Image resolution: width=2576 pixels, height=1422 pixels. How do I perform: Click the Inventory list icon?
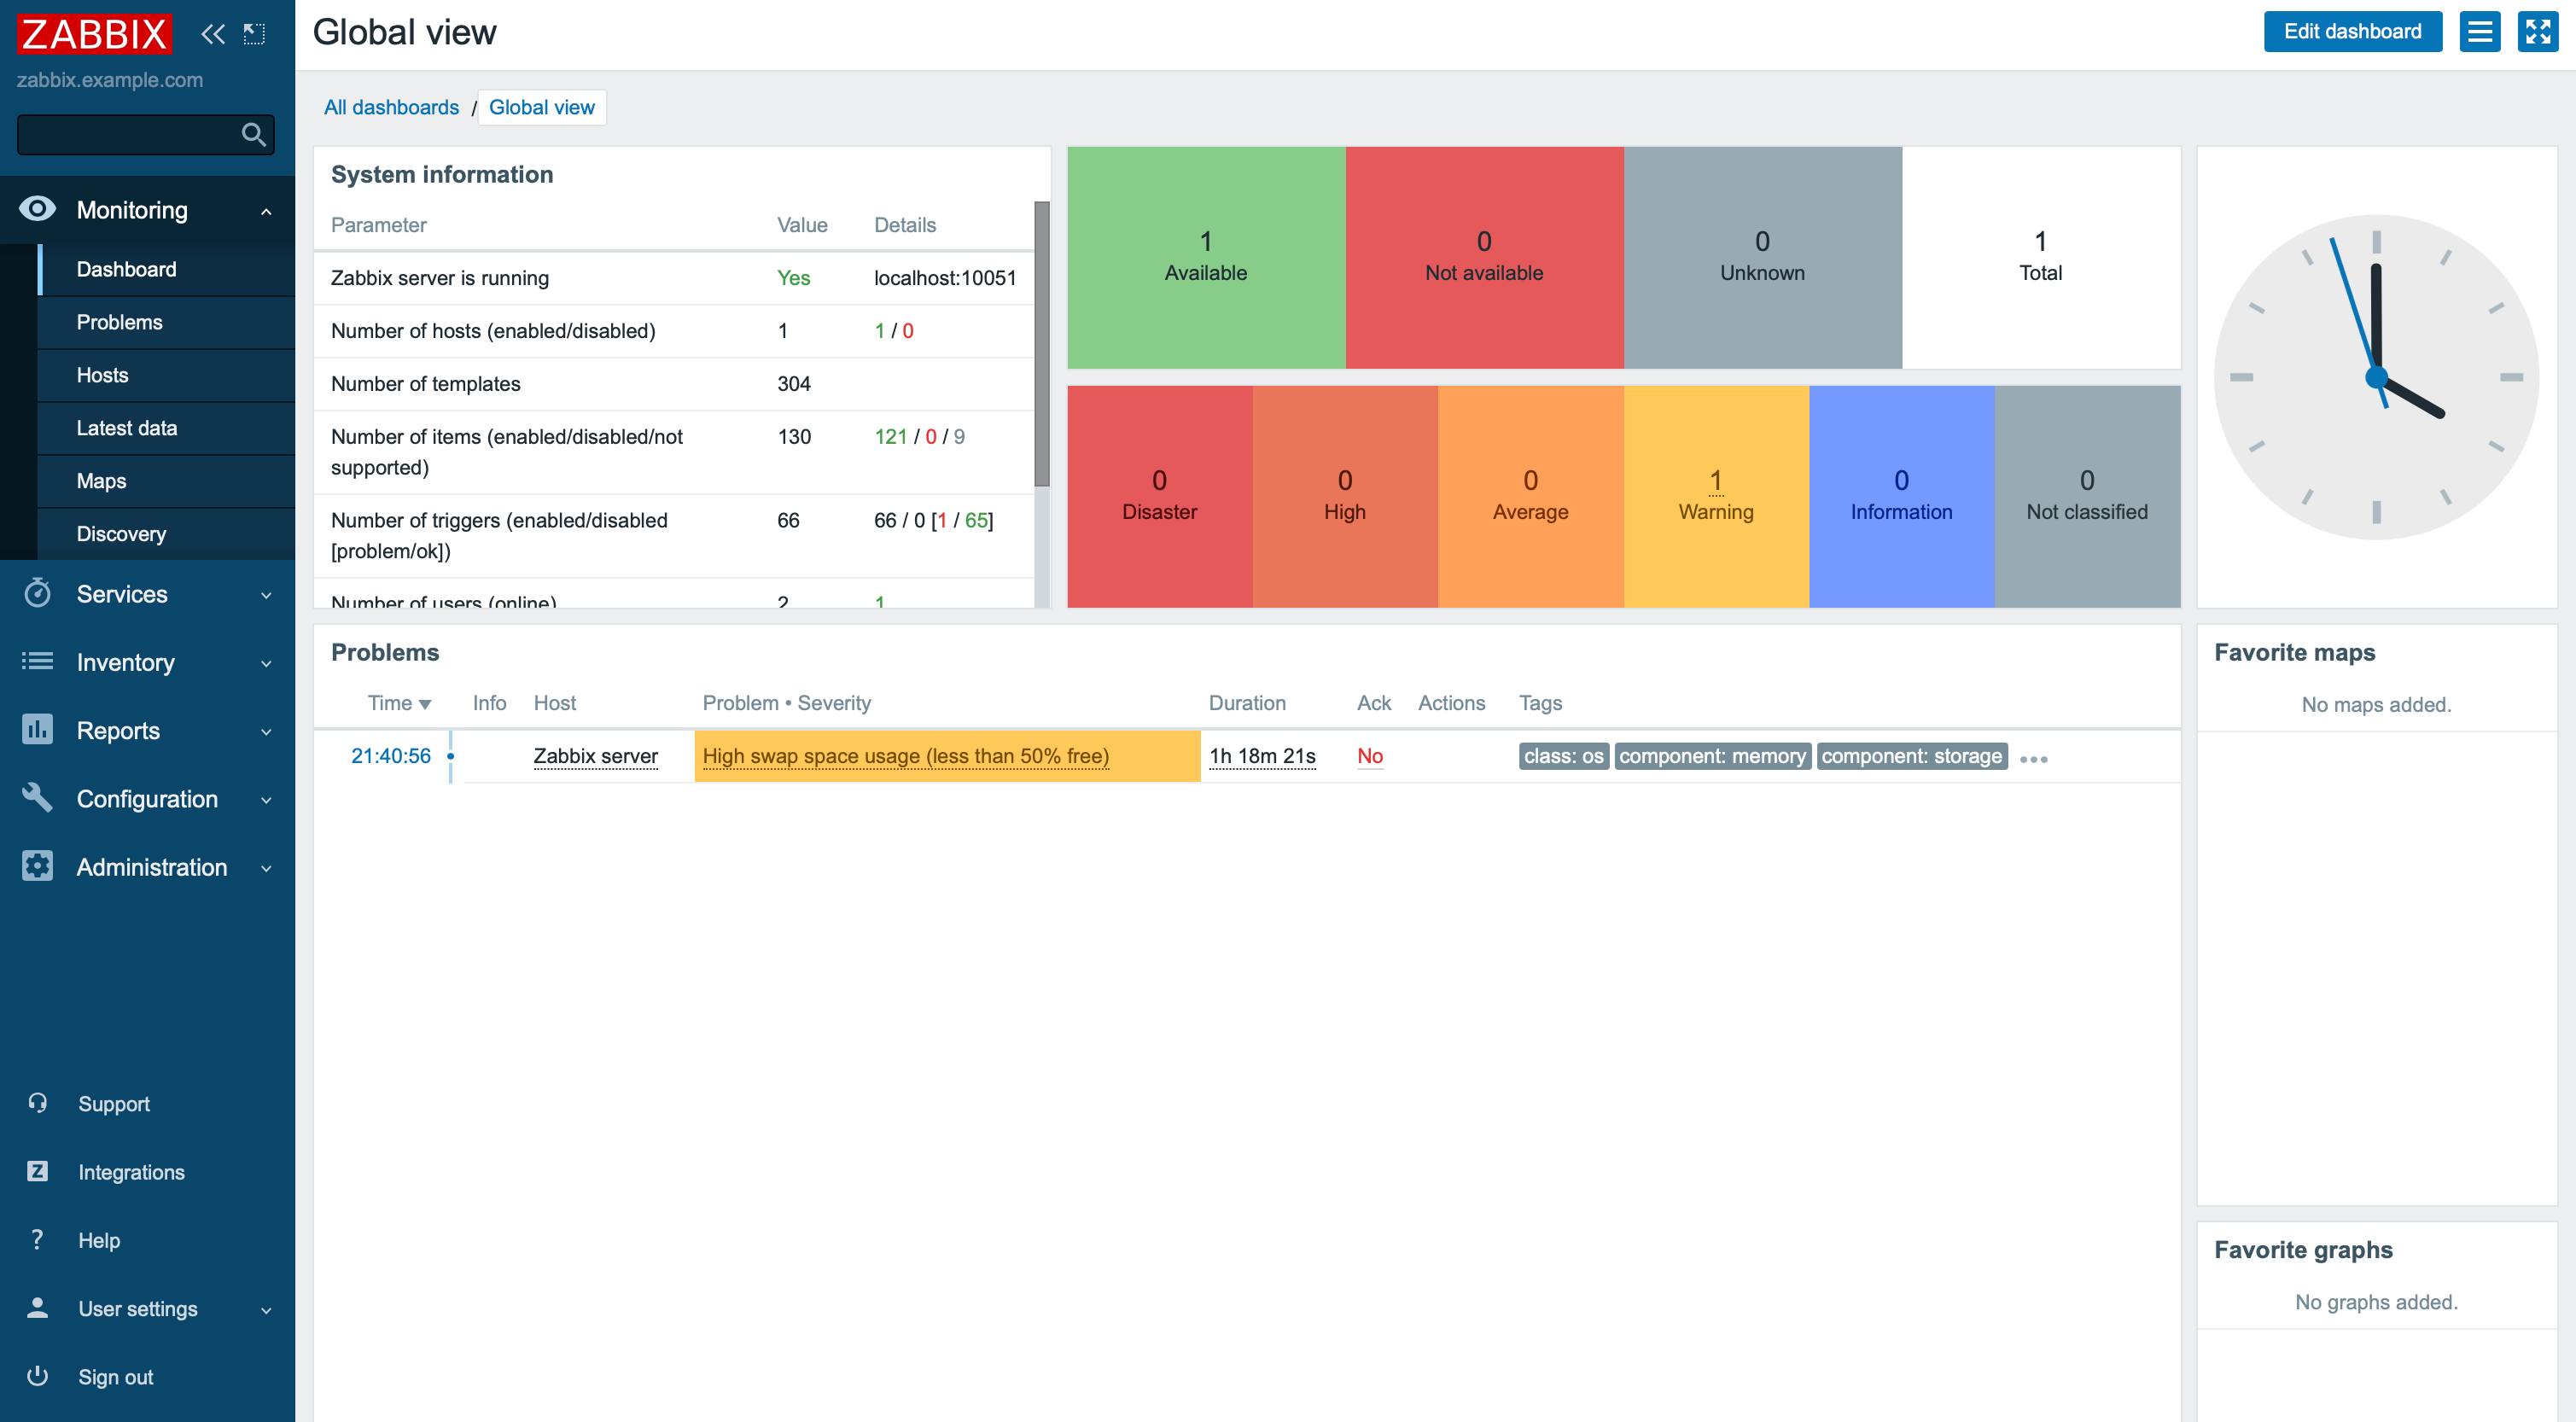[x=37, y=662]
